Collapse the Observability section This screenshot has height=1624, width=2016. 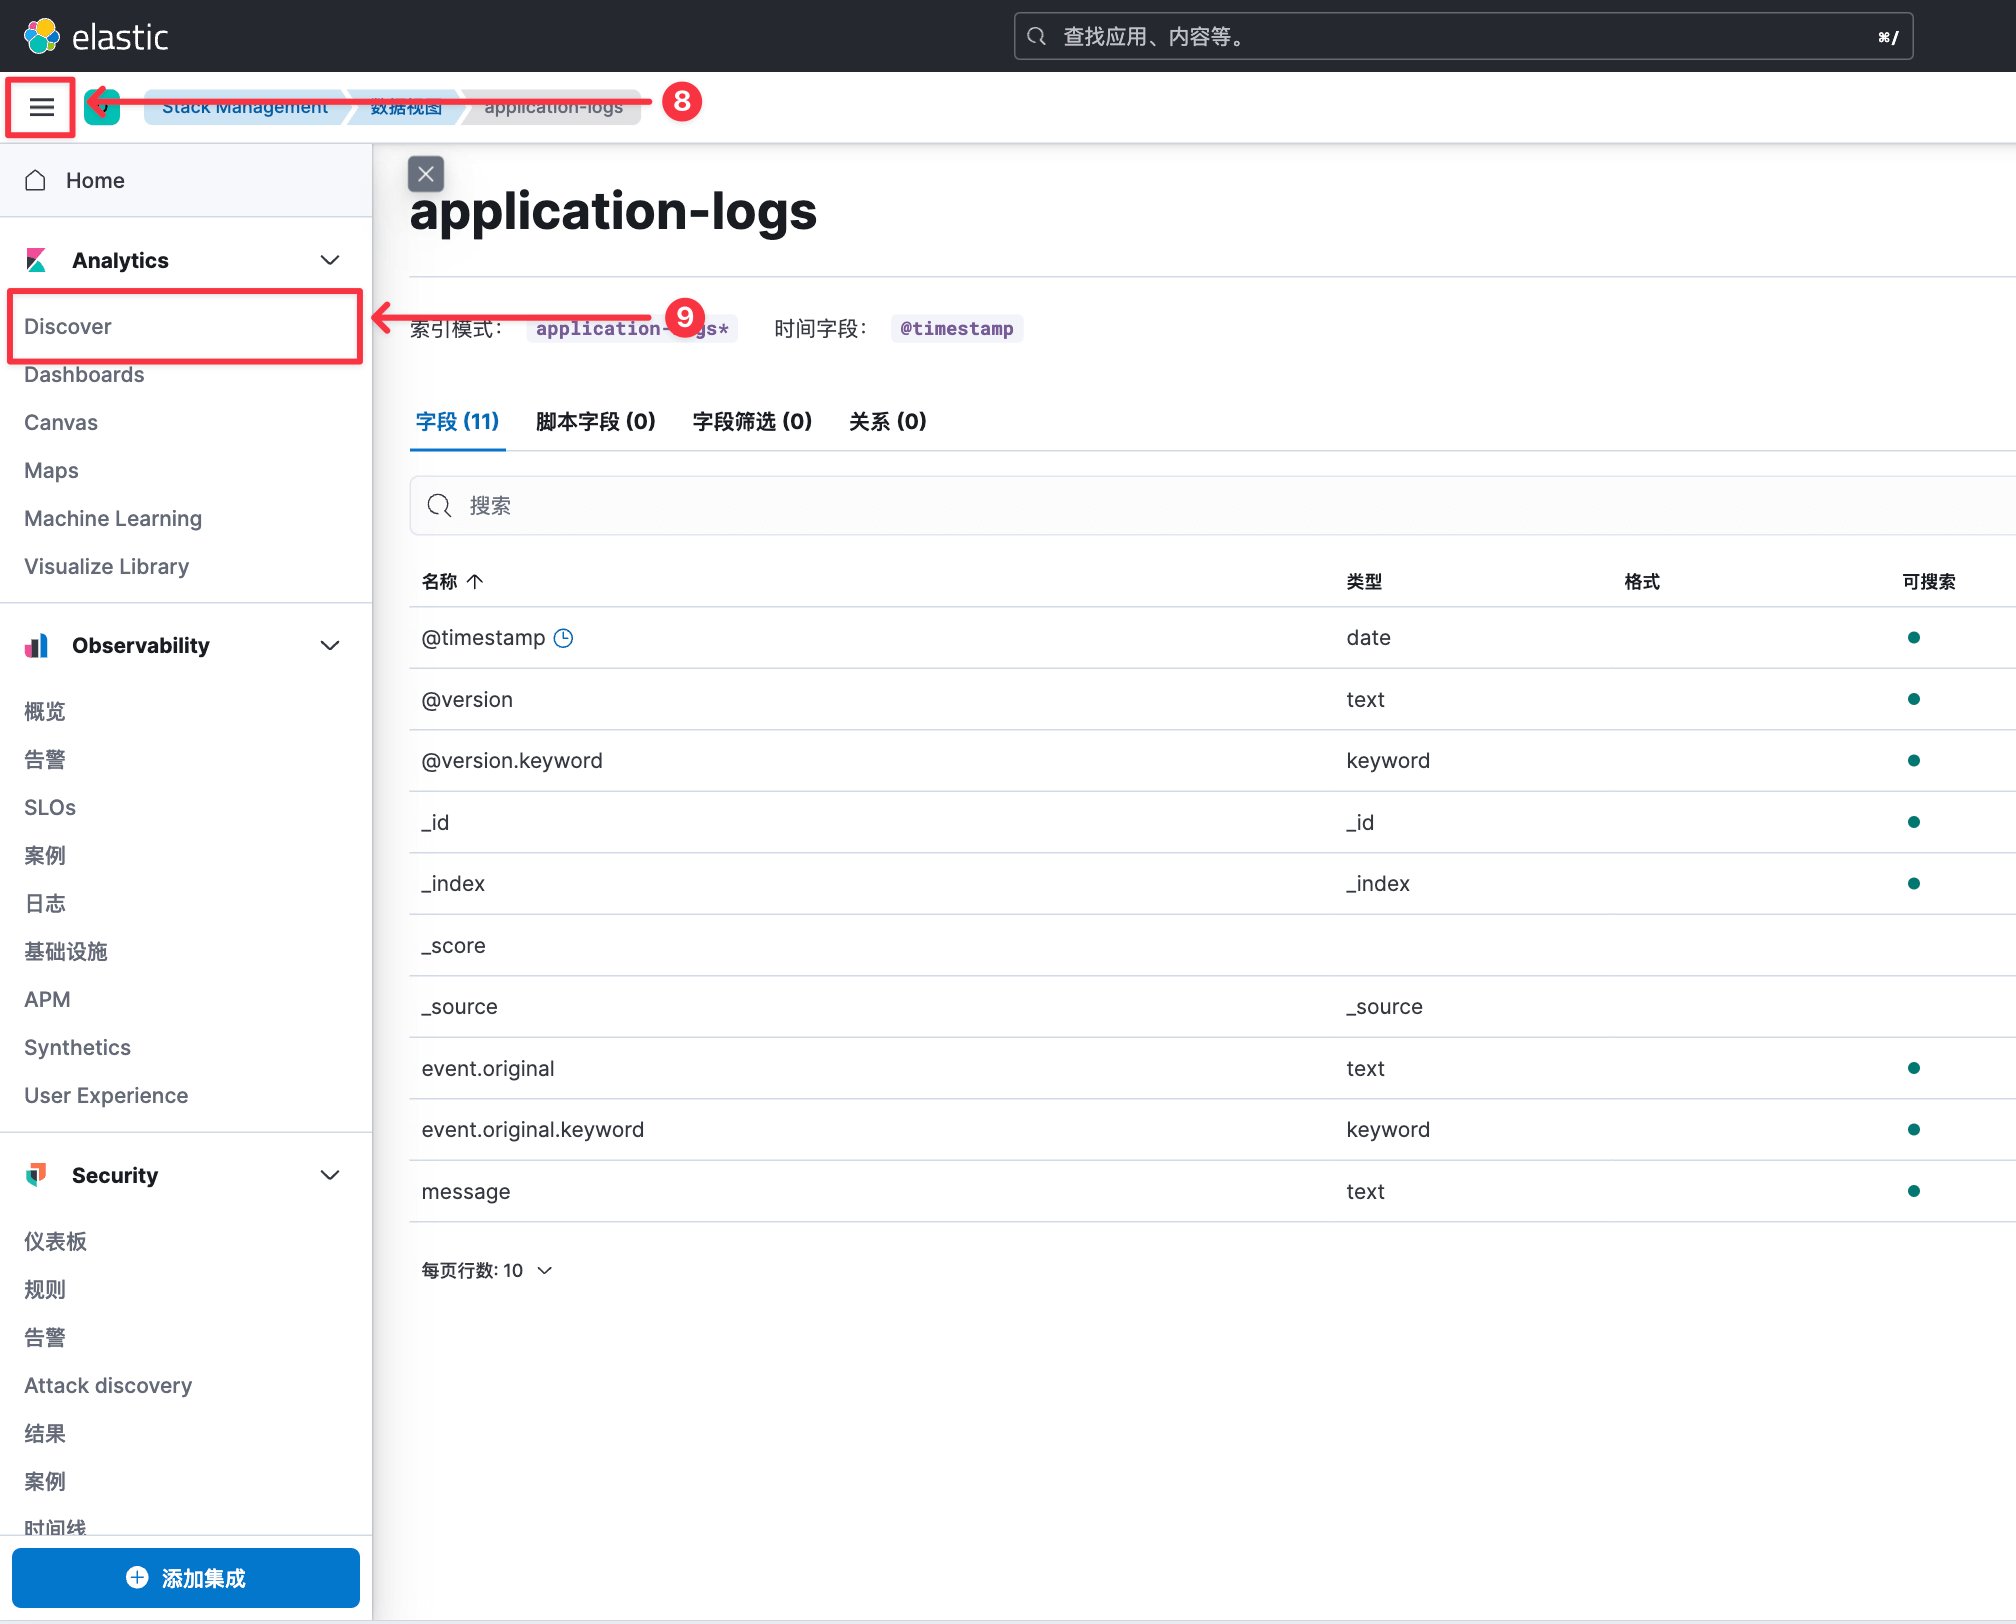330,646
